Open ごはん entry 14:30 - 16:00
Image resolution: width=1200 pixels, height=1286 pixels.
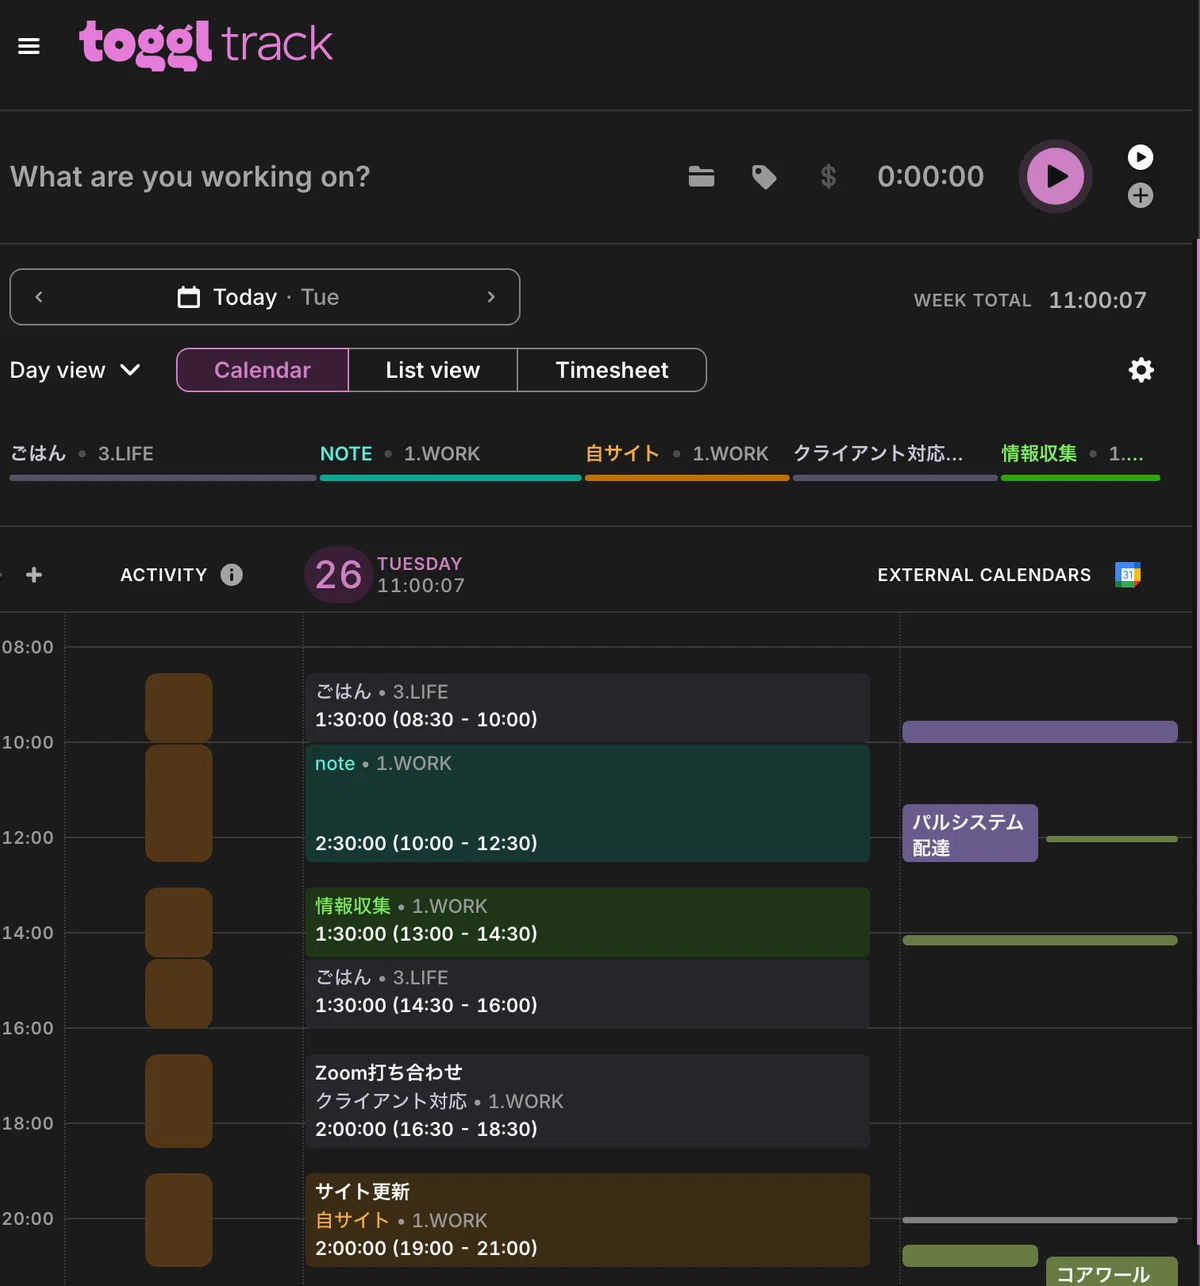click(587, 993)
